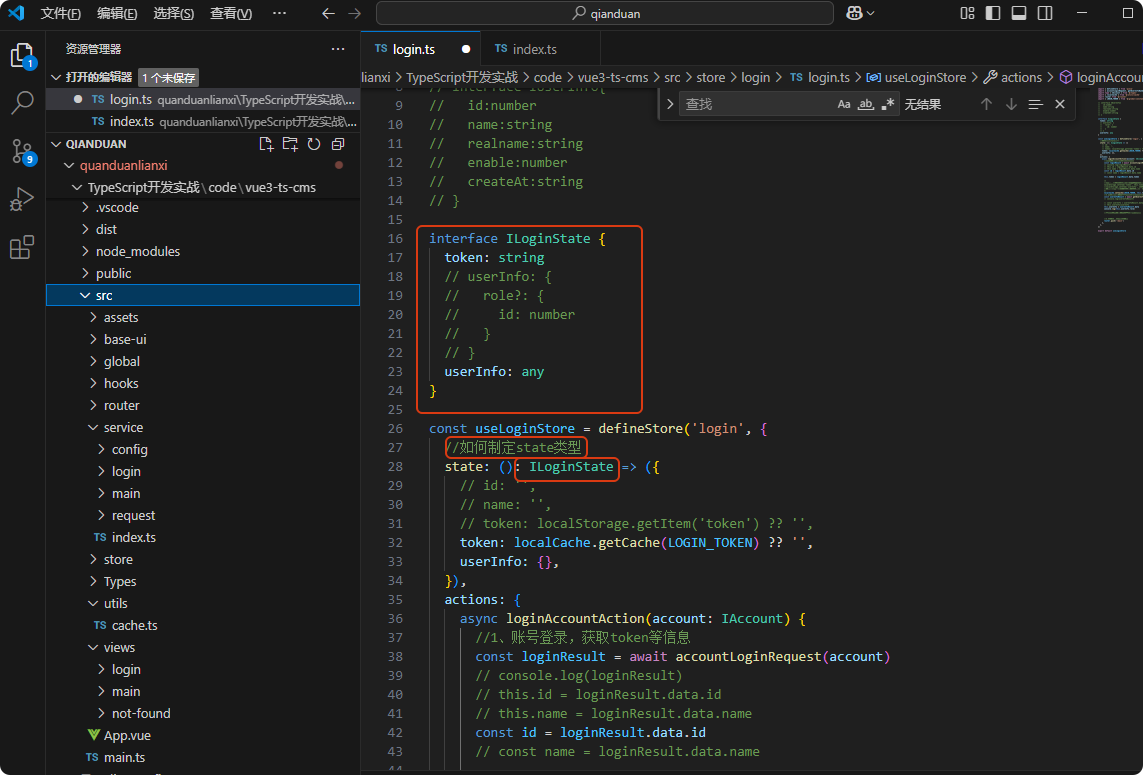Viewport: 1143px width, 775px height.
Task: Open the Source Control view
Action: pos(22,151)
